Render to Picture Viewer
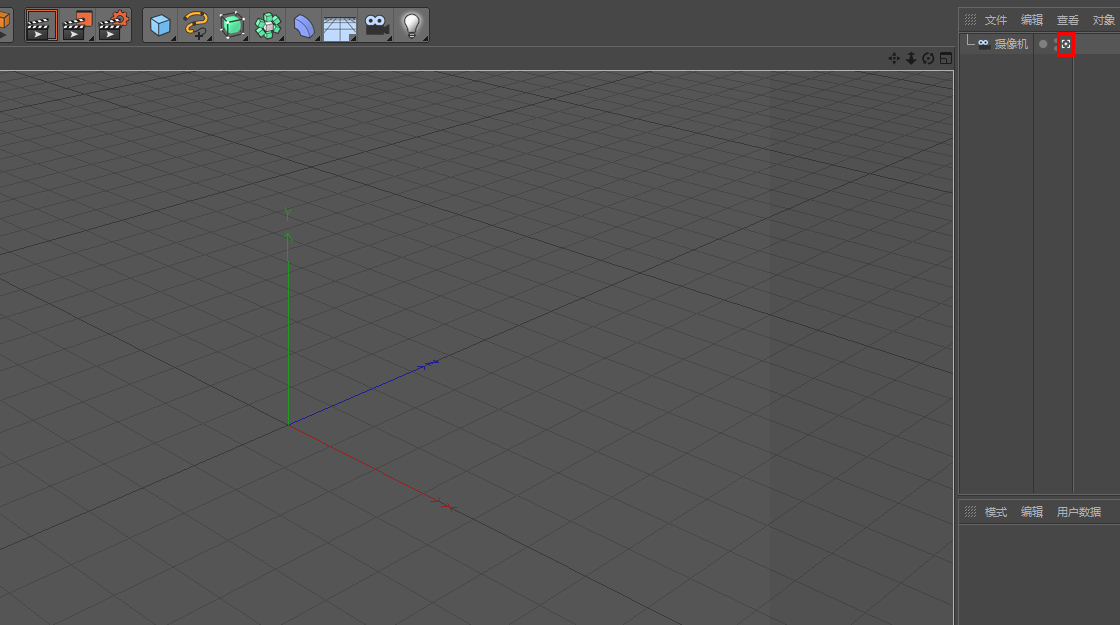The image size is (1120, 625). coord(73,25)
